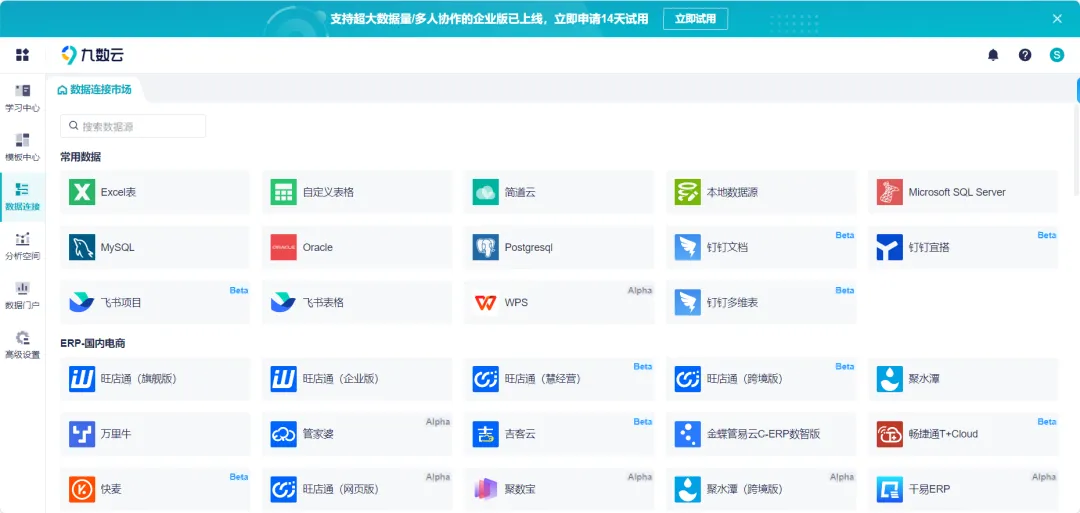
Task: Dismiss the top promotion banner
Action: click(1057, 19)
